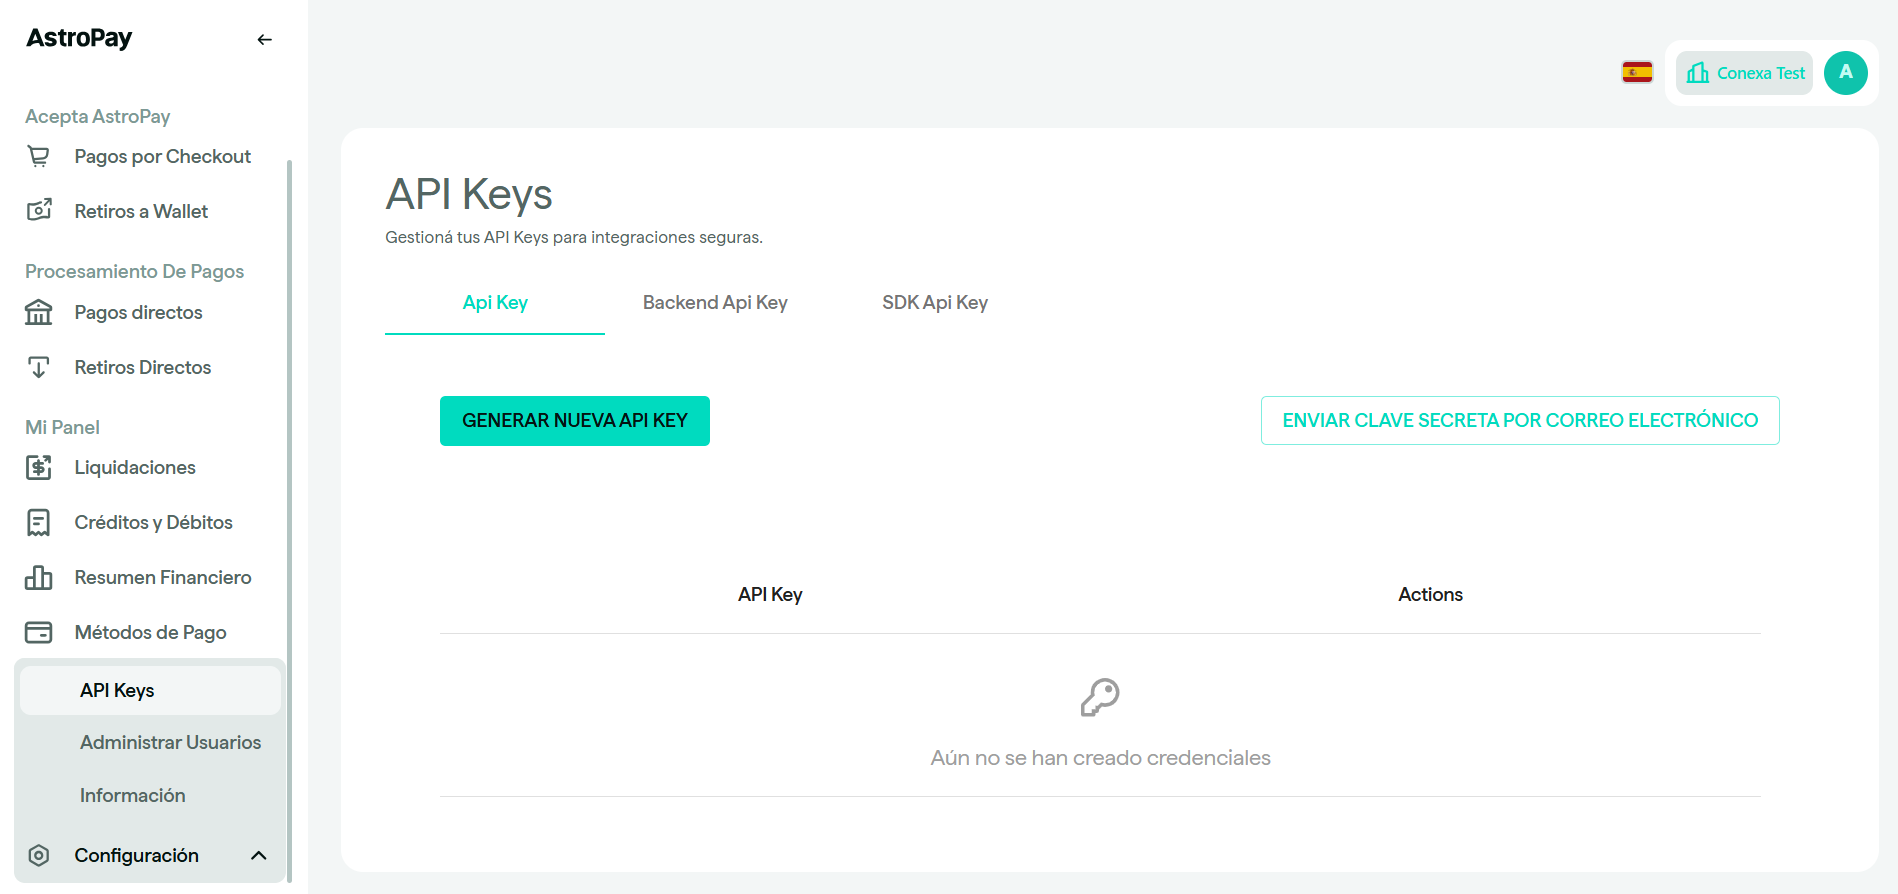Click the Resumen Financiero chart icon

(39, 577)
